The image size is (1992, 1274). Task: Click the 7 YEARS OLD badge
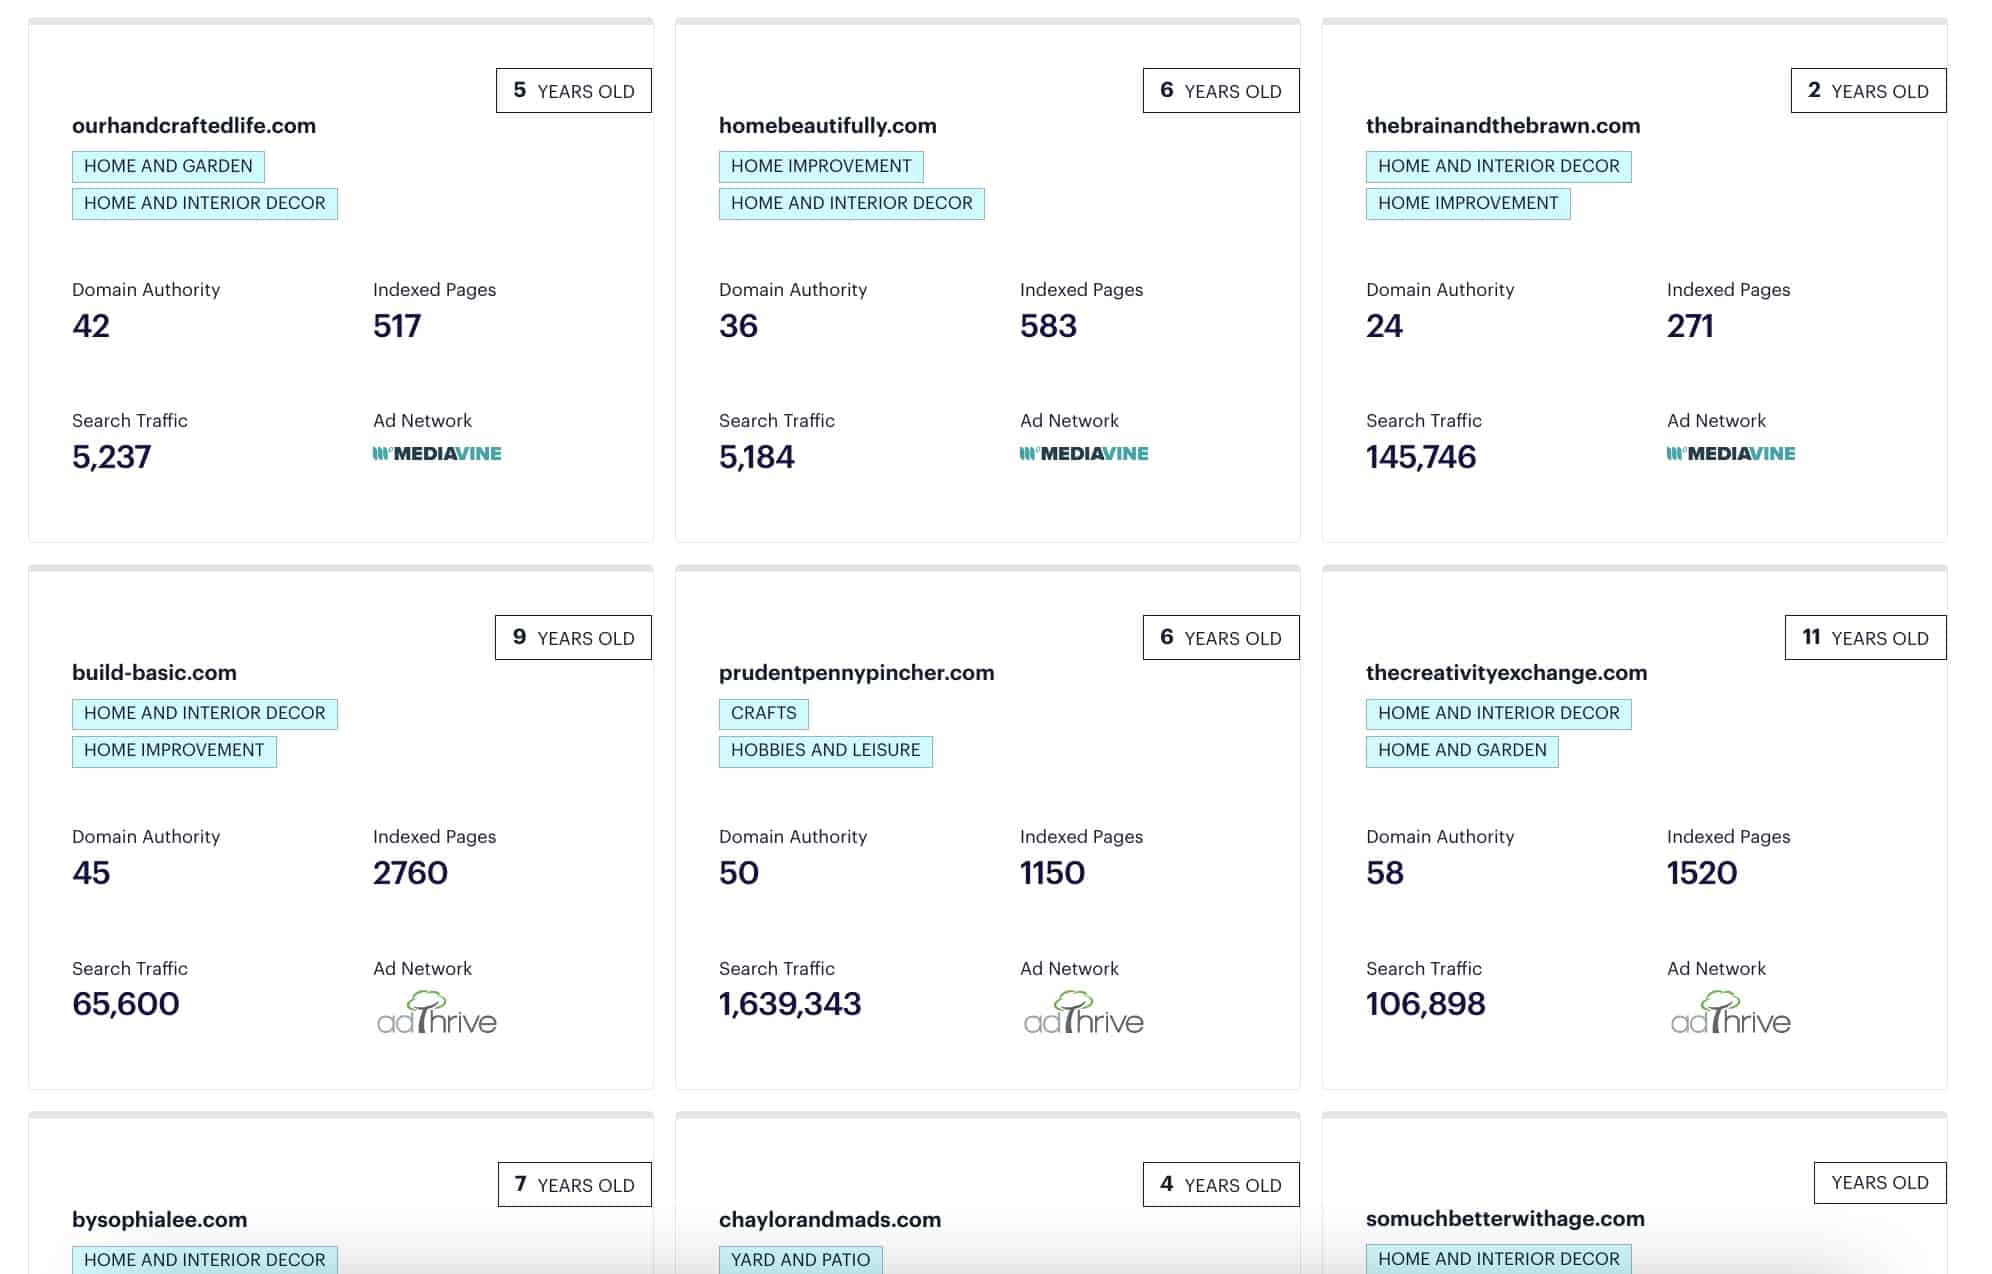[575, 1185]
